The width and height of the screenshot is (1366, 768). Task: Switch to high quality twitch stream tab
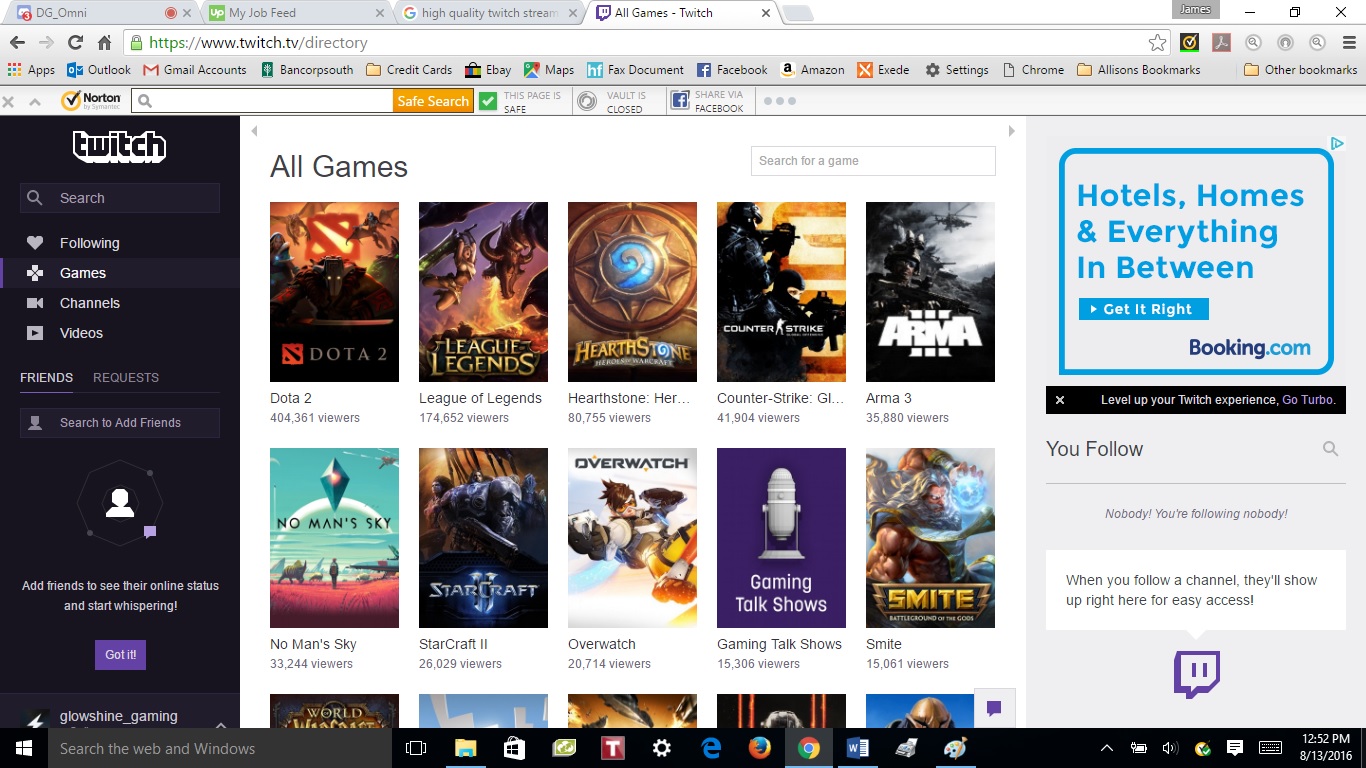[x=490, y=13]
